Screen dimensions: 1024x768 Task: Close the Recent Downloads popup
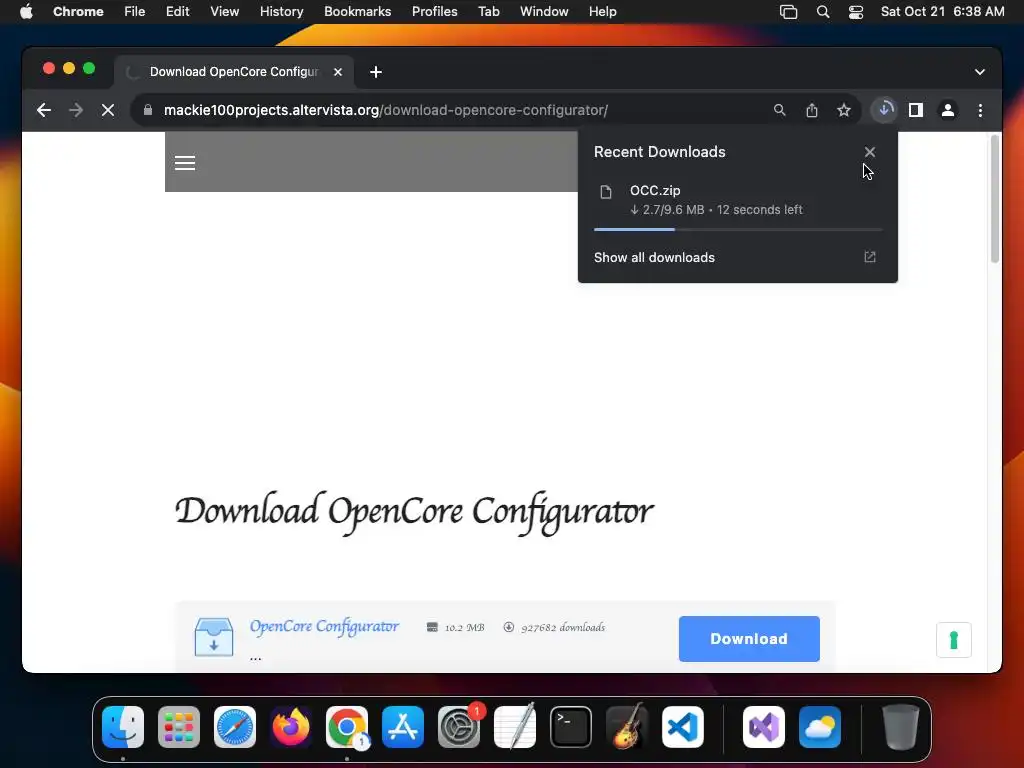point(870,152)
